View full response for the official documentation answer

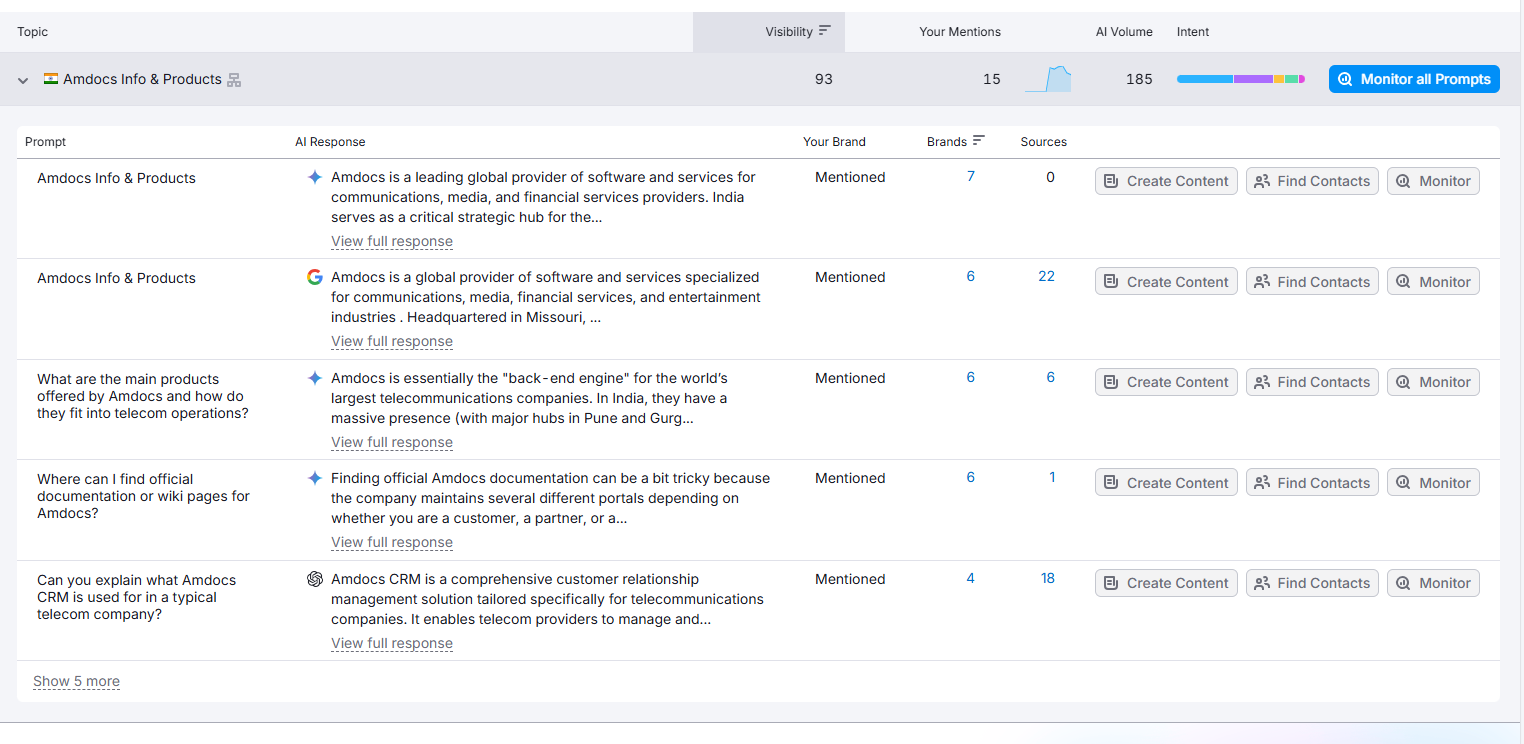[392, 542]
